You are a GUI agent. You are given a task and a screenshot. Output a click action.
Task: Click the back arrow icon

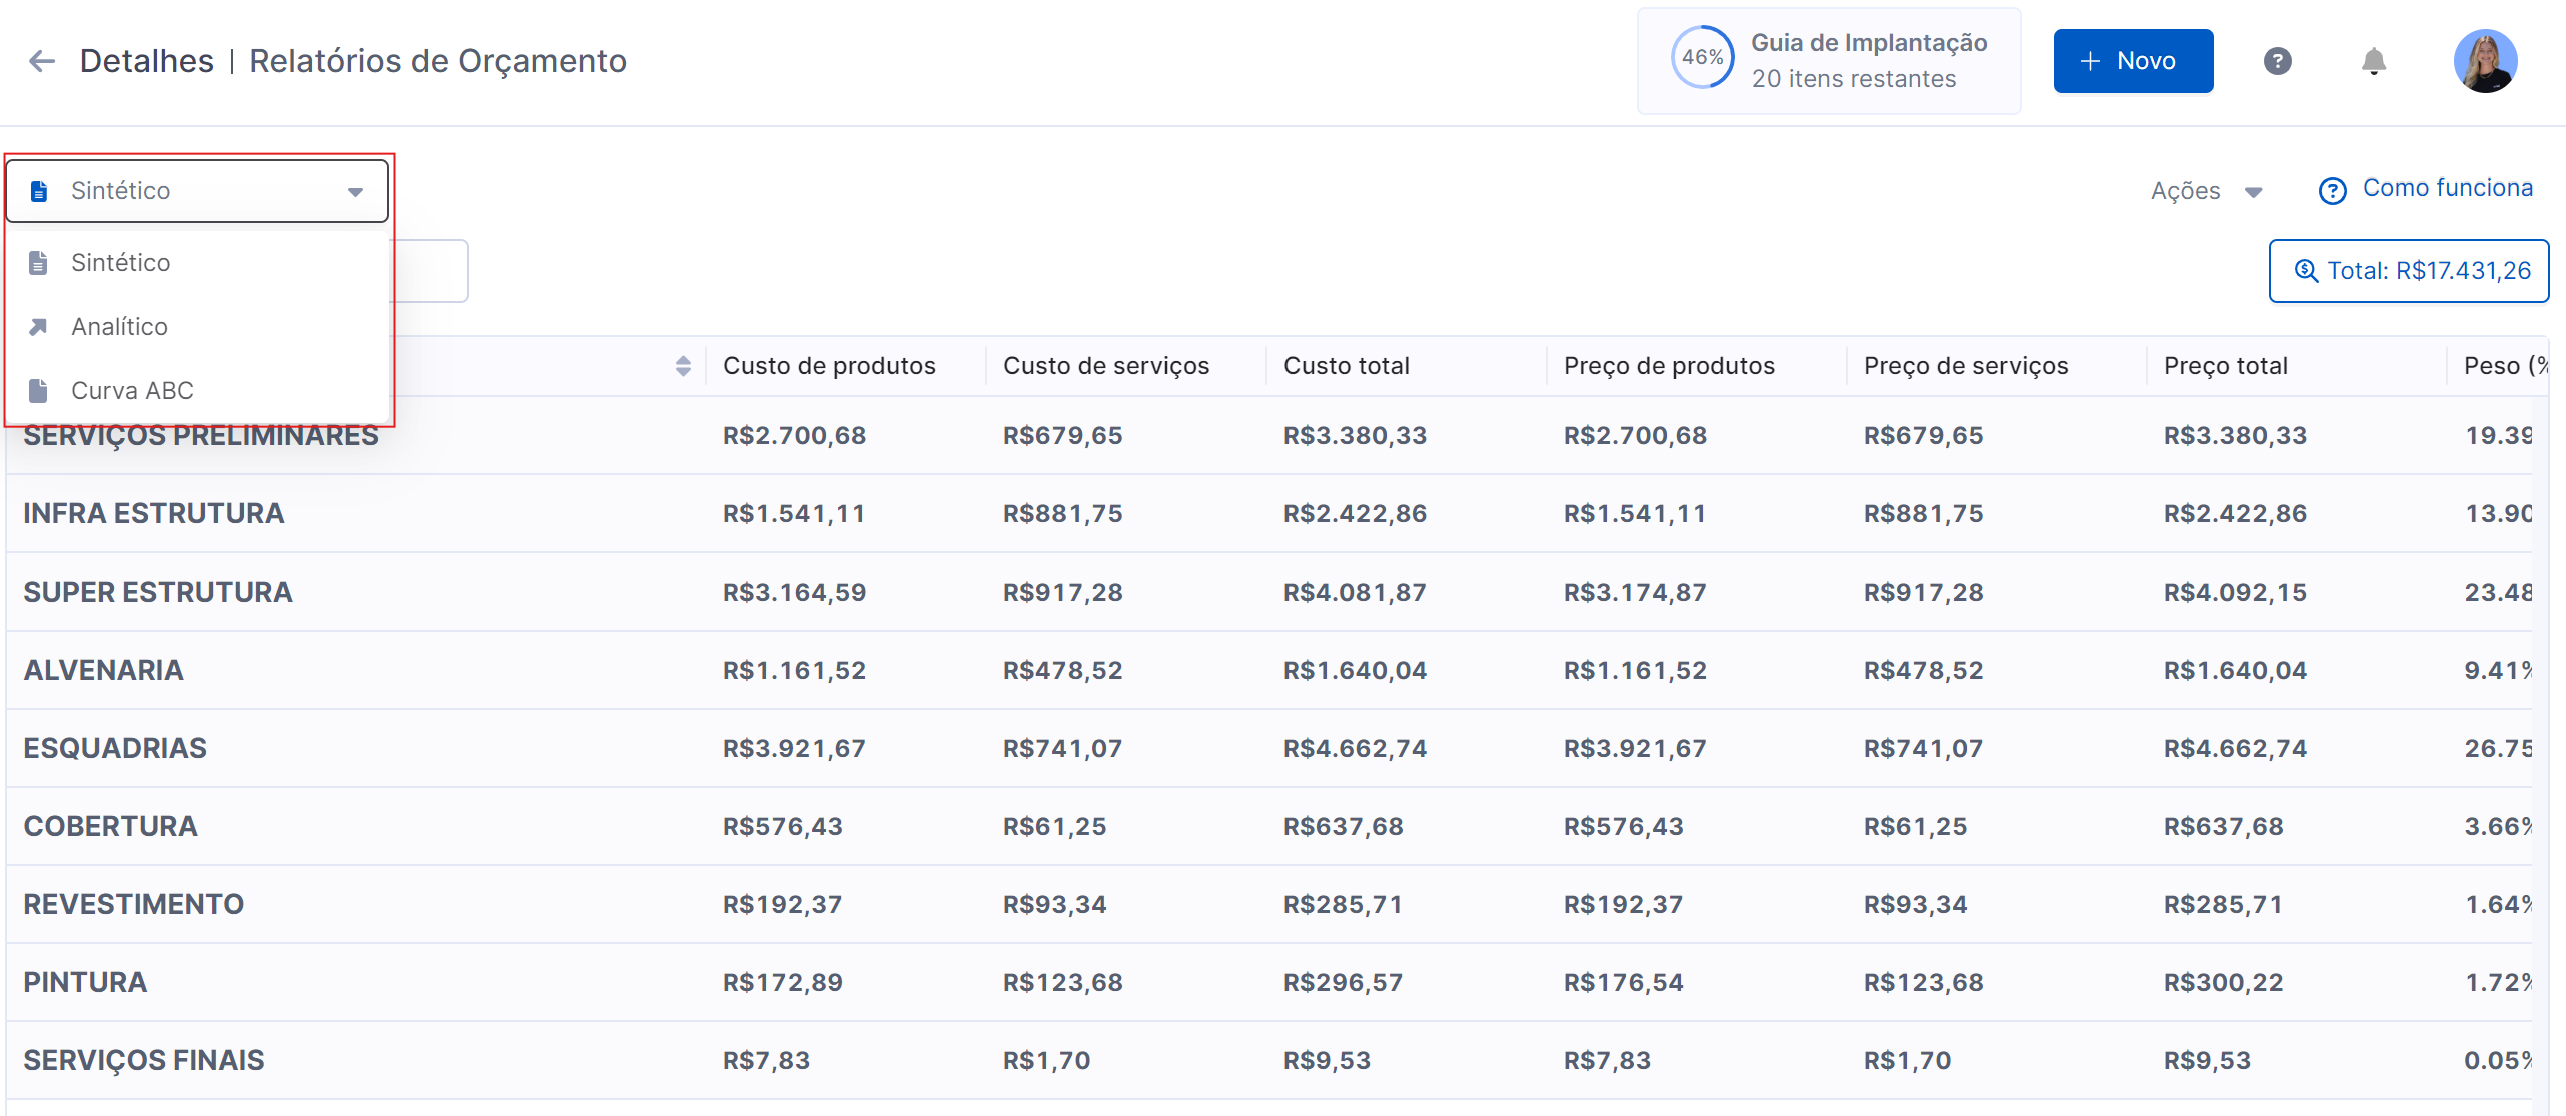pyautogui.click(x=42, y=61)
